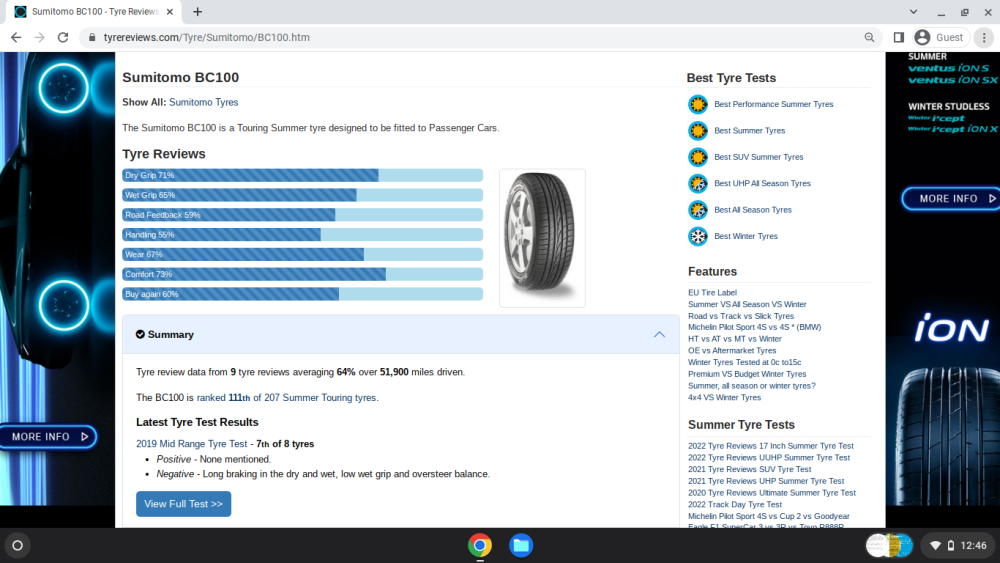Viewport: 1000px width, 563px height.
Task: Click the Wet Grip 65% bar
Action: pos(302,195)
